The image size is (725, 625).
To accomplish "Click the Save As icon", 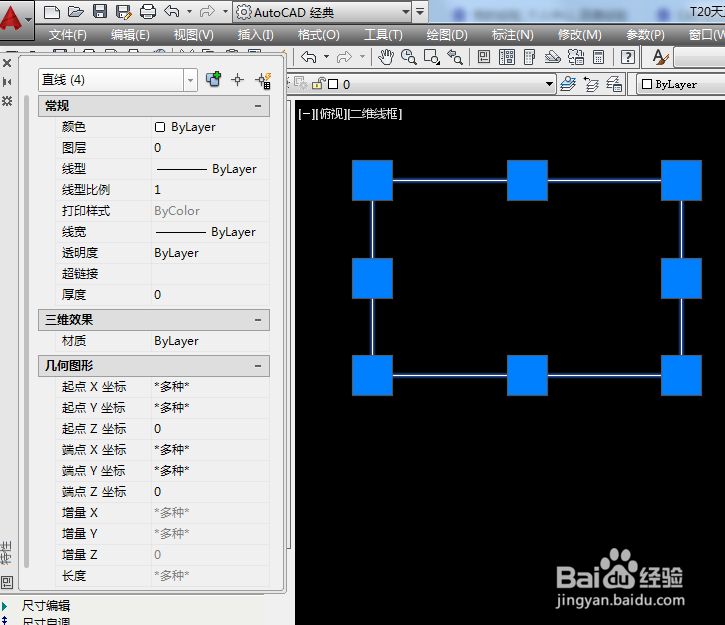I will point(123,12).
